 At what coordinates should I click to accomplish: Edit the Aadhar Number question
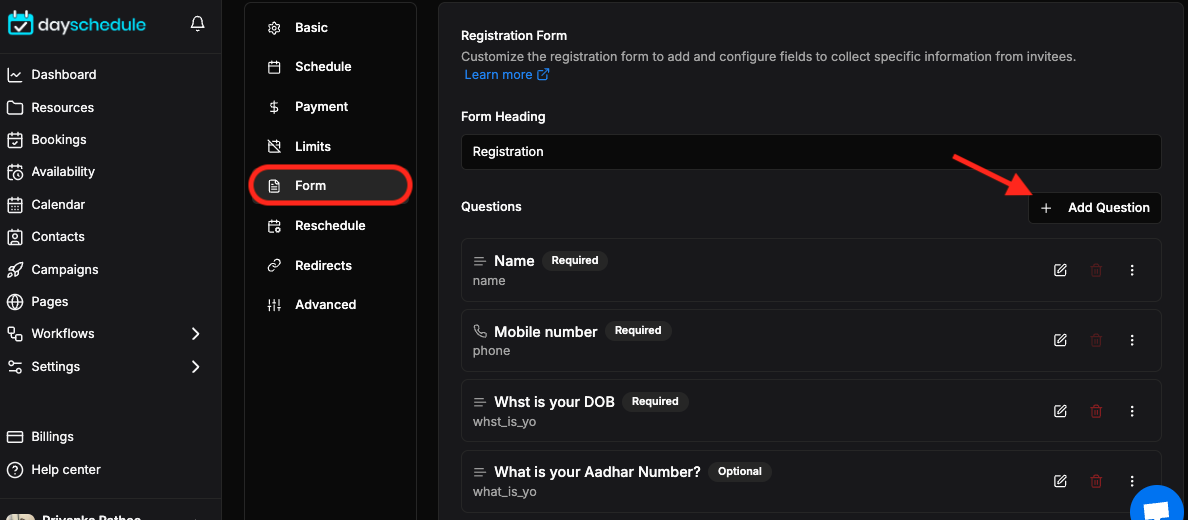1060,481
